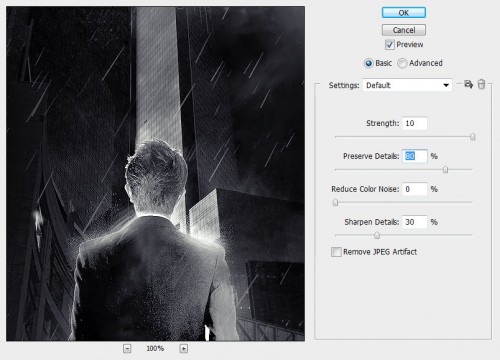
Task: Toggle the Preview checkbox
Action: click(x=389, y=45)
